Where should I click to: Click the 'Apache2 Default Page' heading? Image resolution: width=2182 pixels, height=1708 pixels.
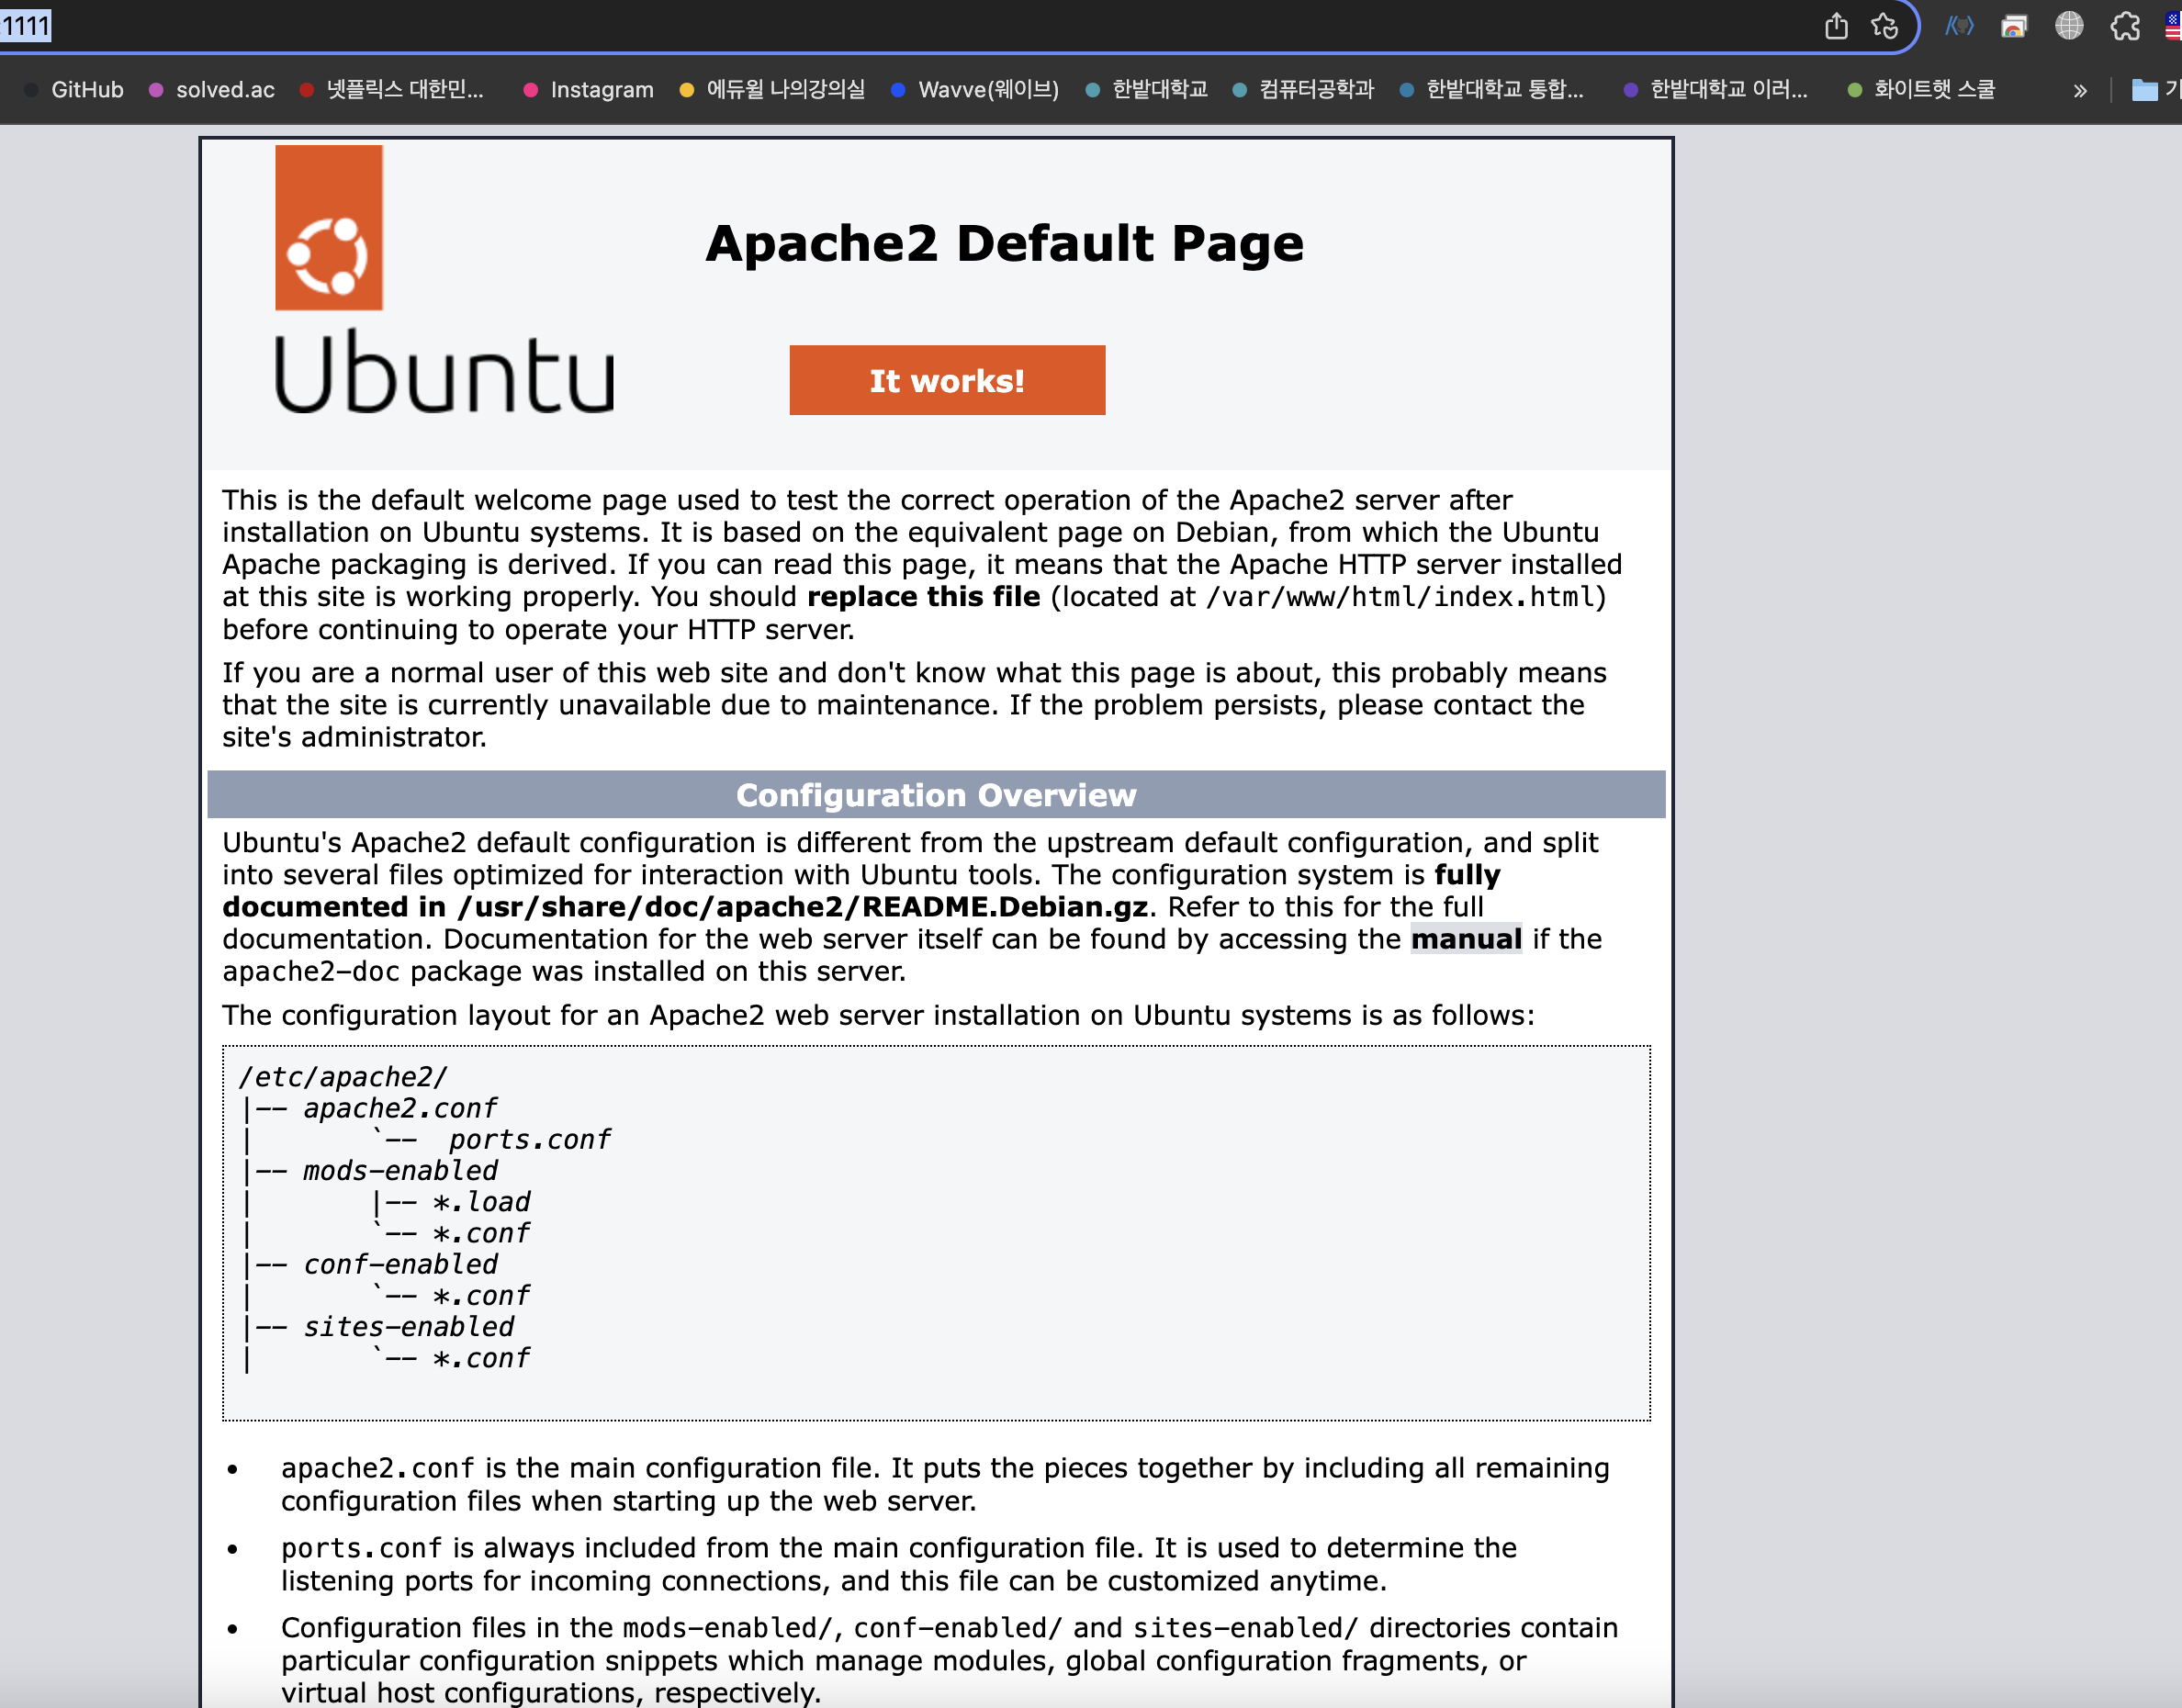point(1004,243)
